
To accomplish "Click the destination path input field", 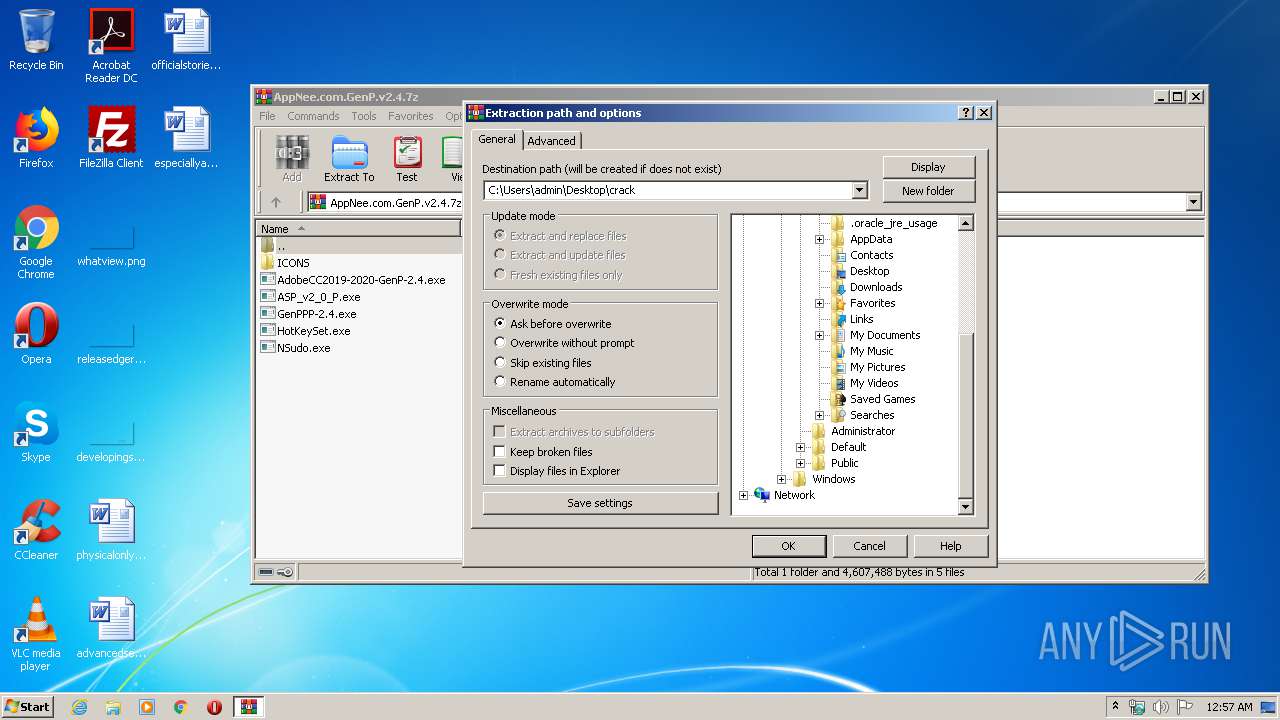I will click(668, 190).
